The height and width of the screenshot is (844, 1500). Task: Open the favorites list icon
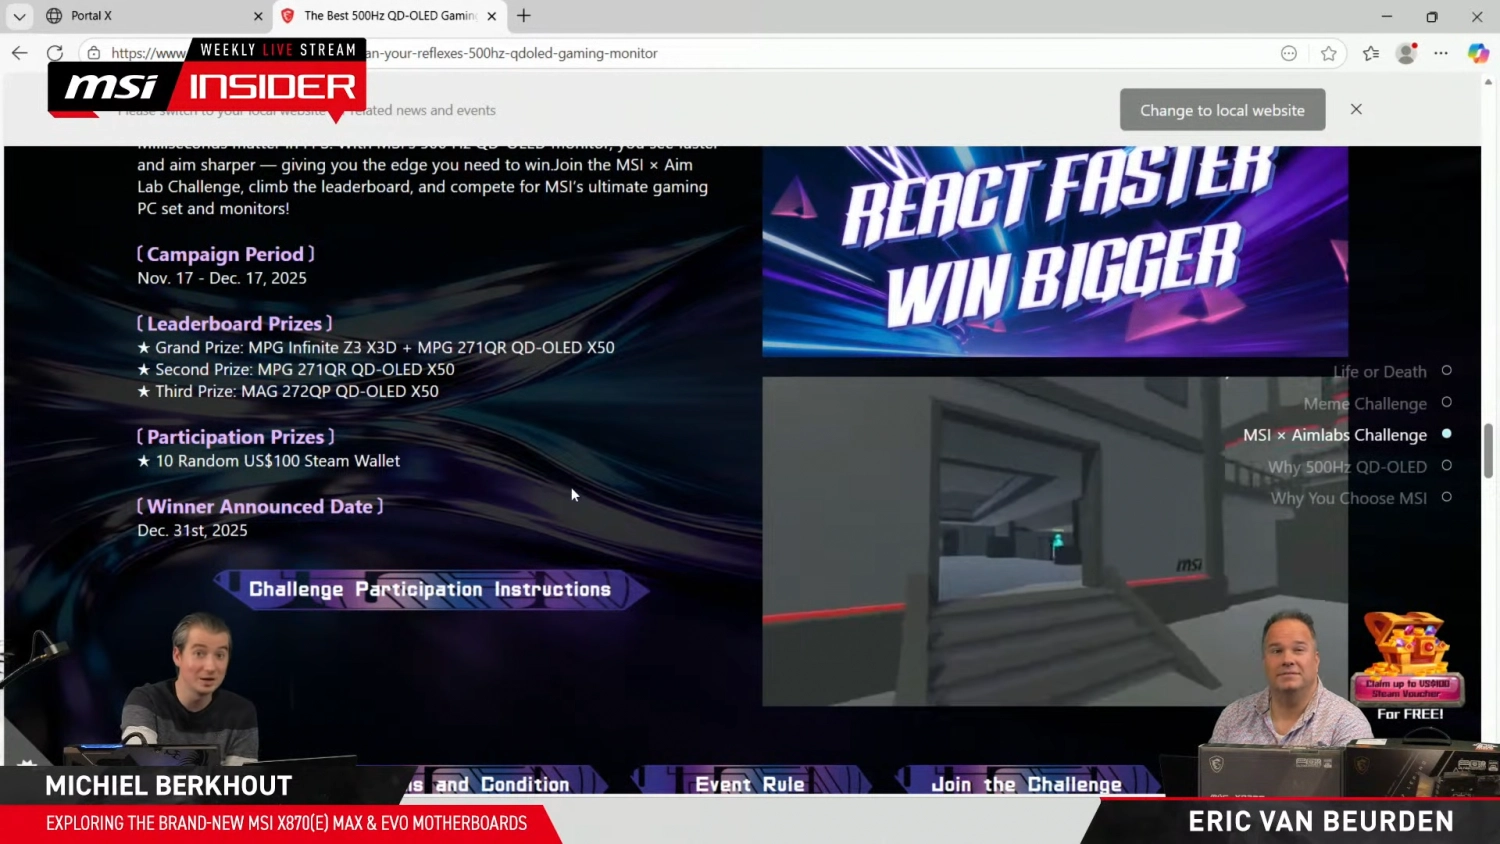point(1370,54)
